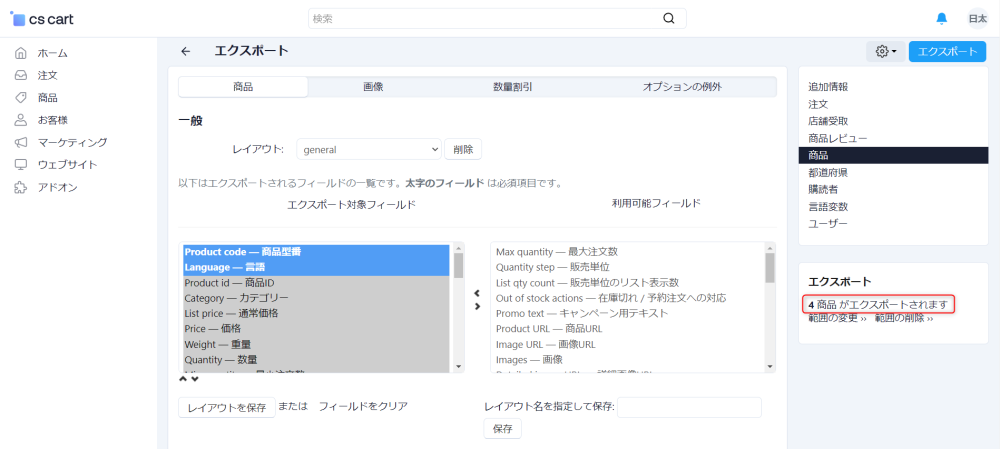Open the レイアウト general dropdown
The image size is (1000, 449).
[x=369, y=150]
